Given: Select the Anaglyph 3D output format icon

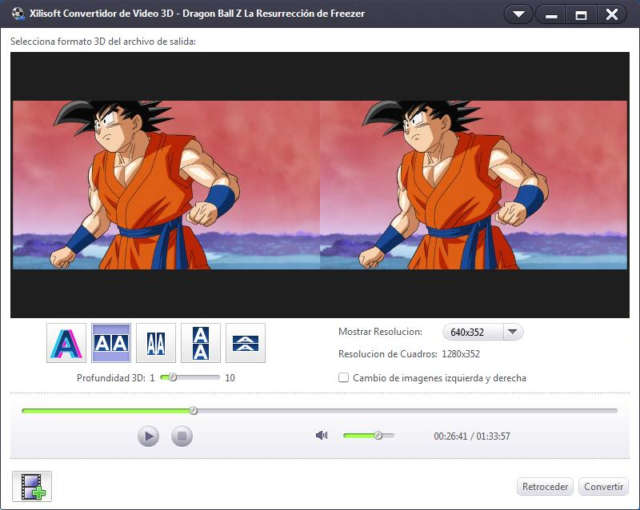Looking at the screenshot, I should pos(67,343).
